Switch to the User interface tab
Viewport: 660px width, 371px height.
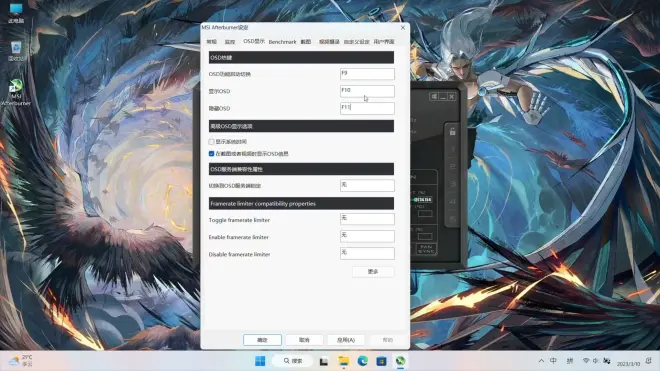pyautogui.click(x=384, y=42)
